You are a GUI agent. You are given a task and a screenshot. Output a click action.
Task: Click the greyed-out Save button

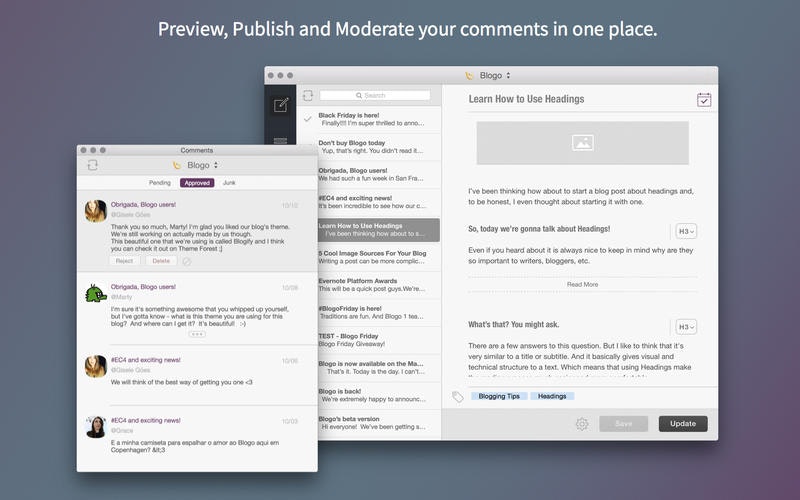point(623,423)
